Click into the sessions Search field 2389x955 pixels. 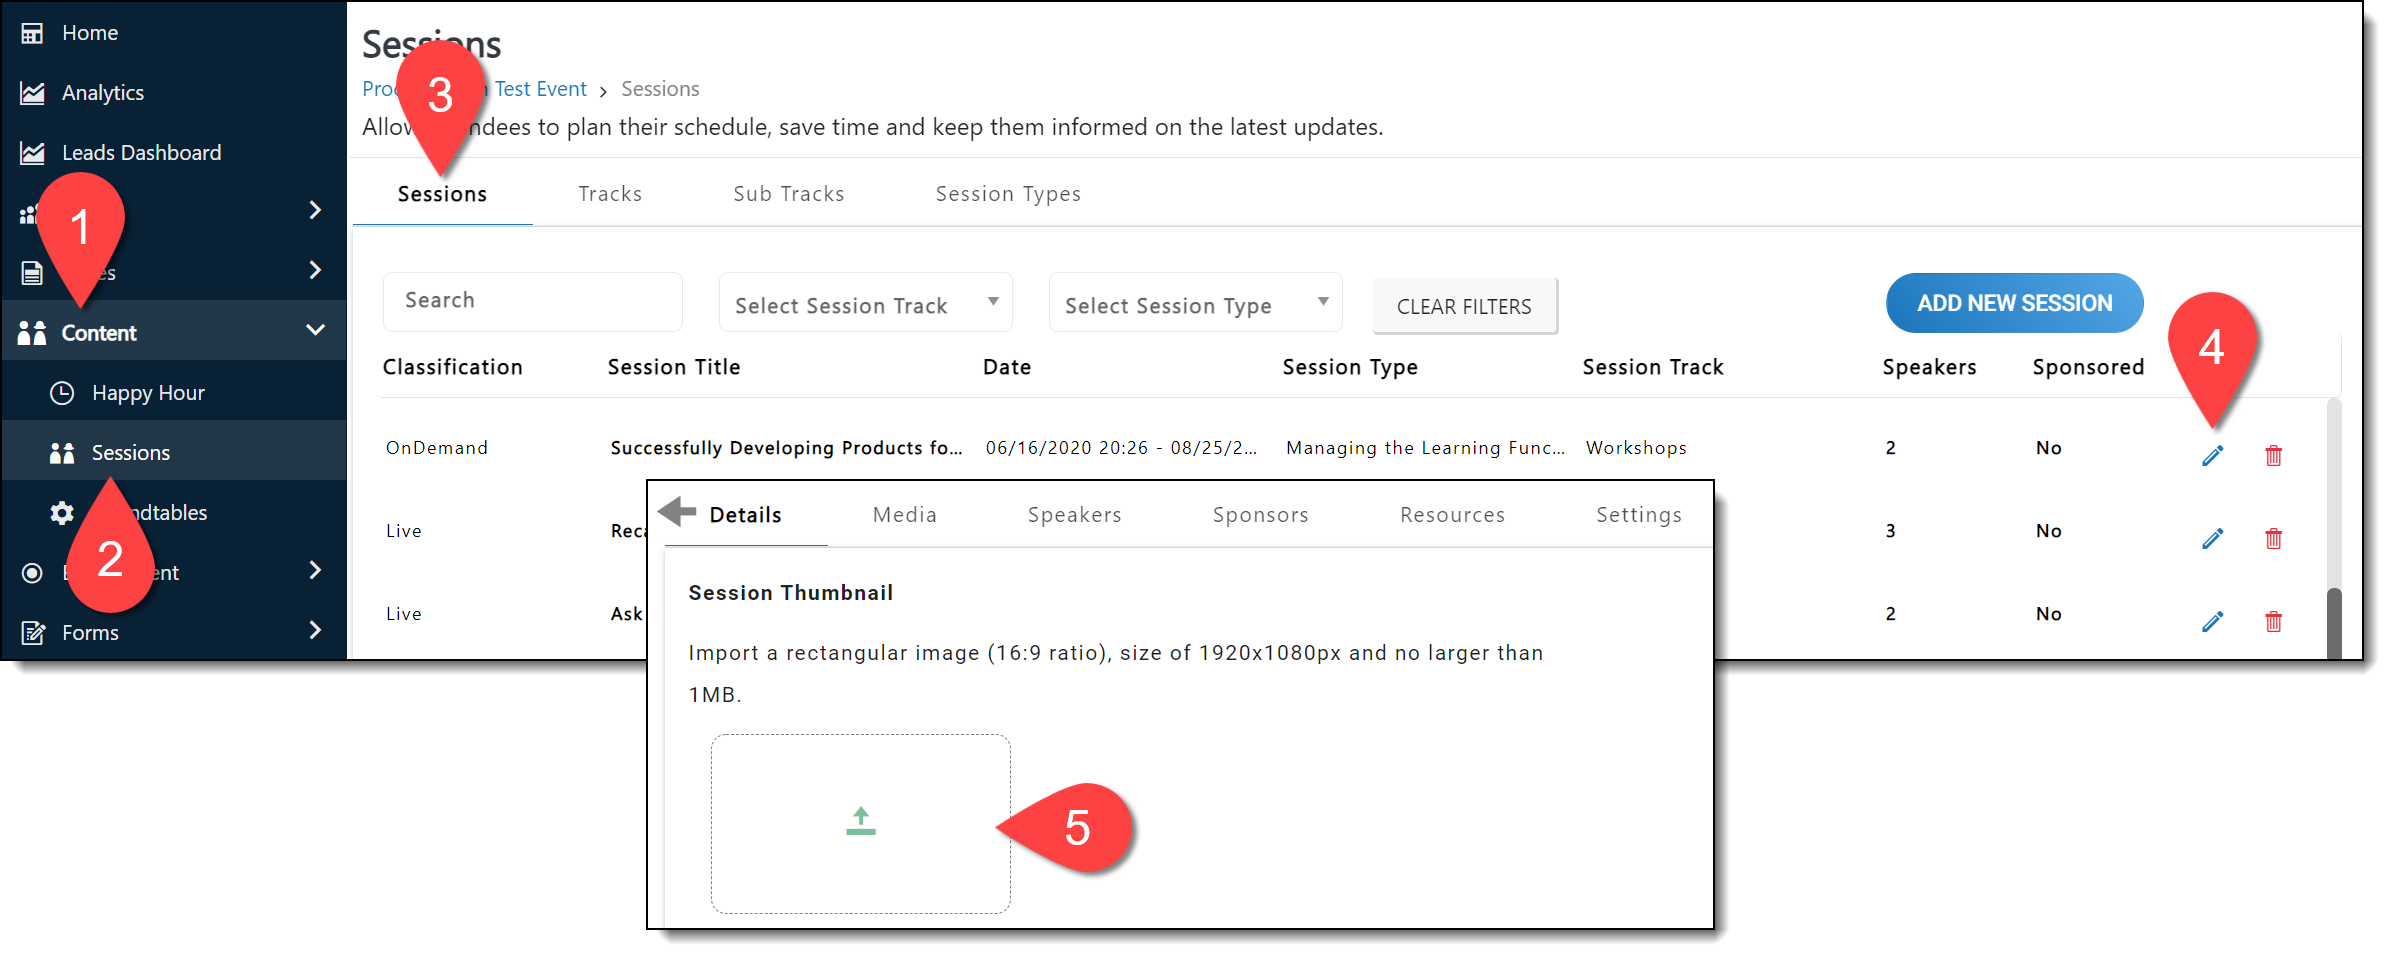tap(532, 301)
